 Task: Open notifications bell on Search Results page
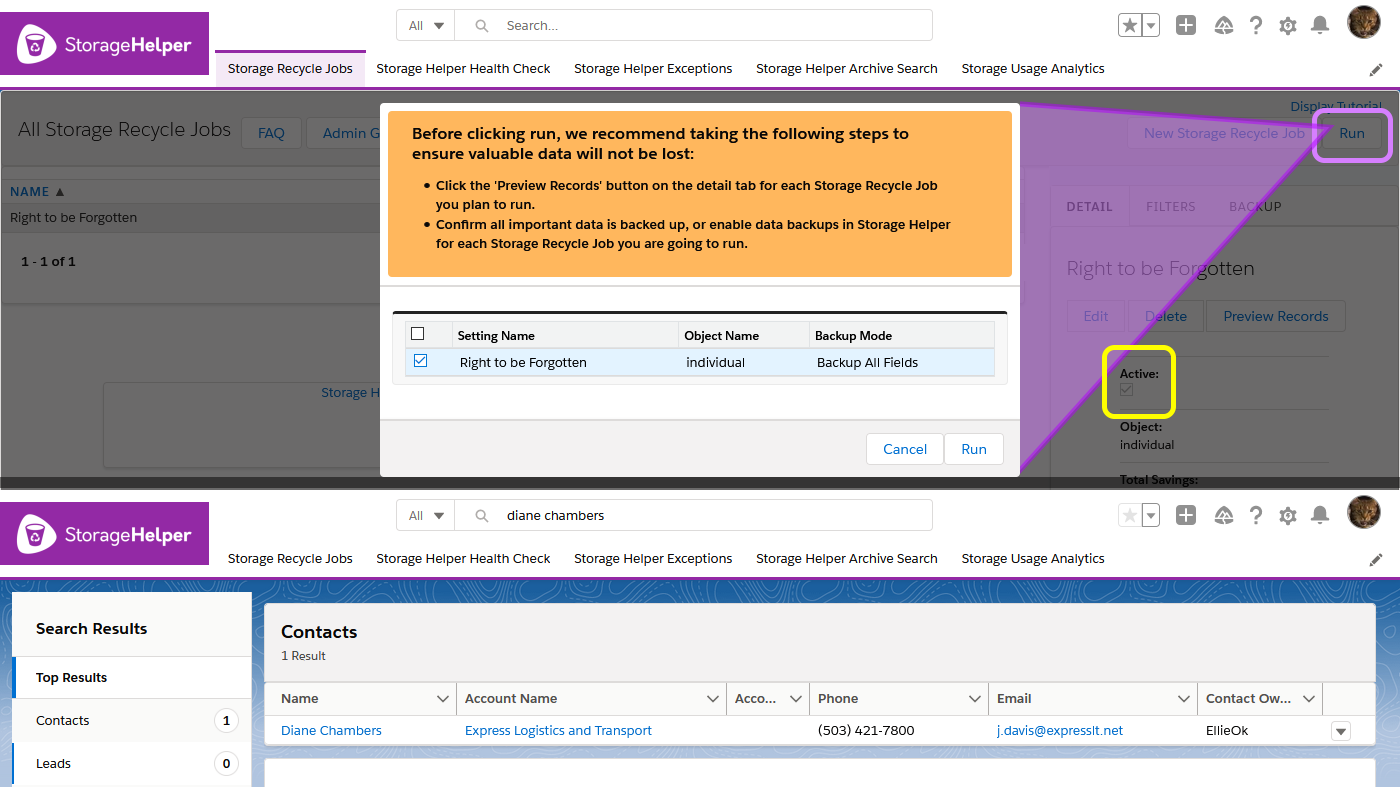(x=1320, y=516)
